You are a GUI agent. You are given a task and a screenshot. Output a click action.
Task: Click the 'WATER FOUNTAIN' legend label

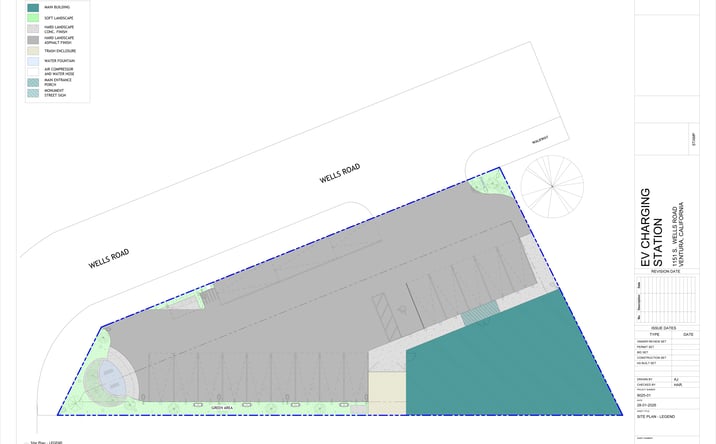pyautogui.click(x=59, y=61)
